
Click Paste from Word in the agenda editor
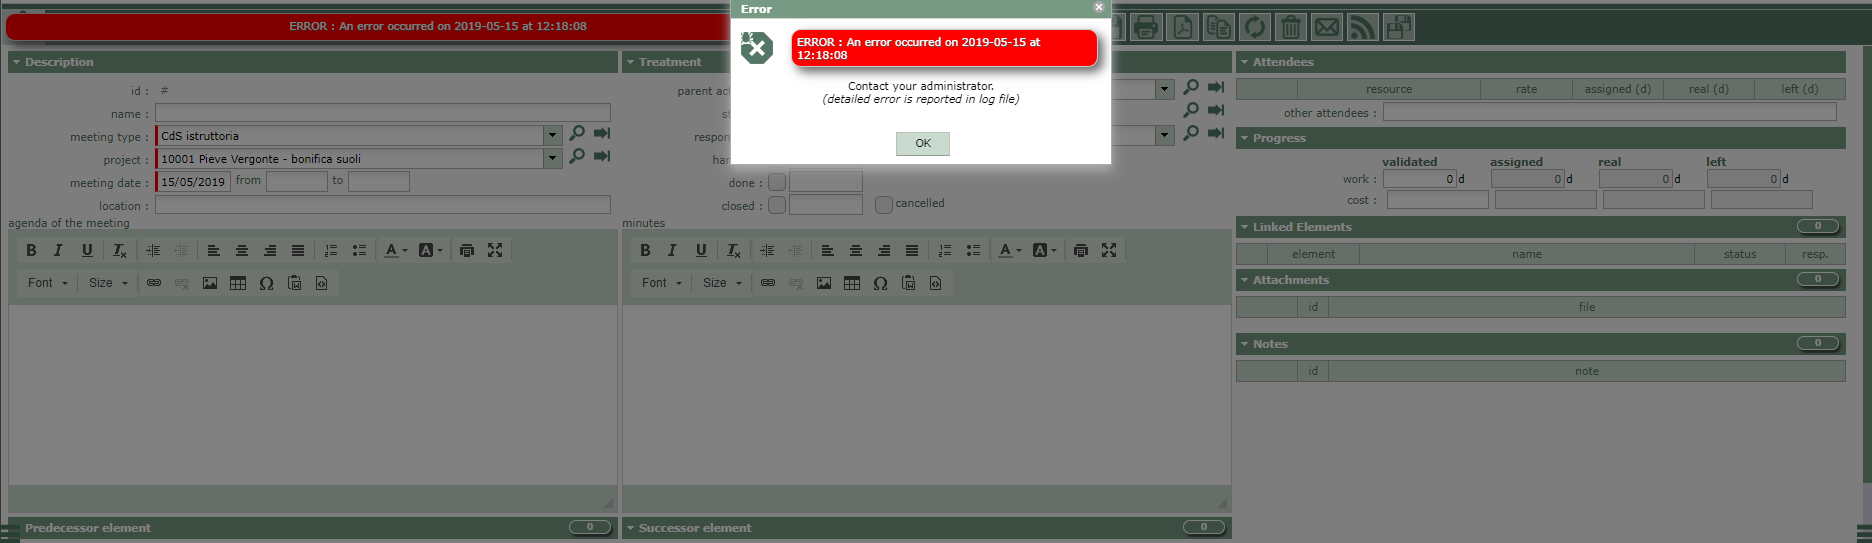click(x=294, y=283)
